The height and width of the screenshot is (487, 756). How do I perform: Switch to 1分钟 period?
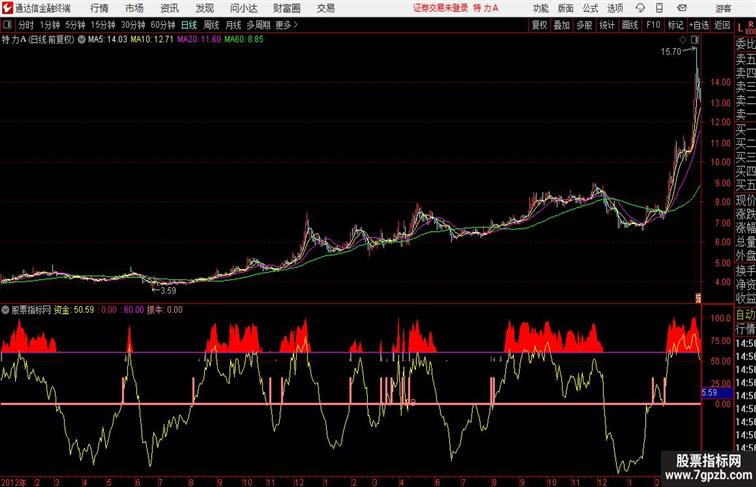tap(50, 25)
